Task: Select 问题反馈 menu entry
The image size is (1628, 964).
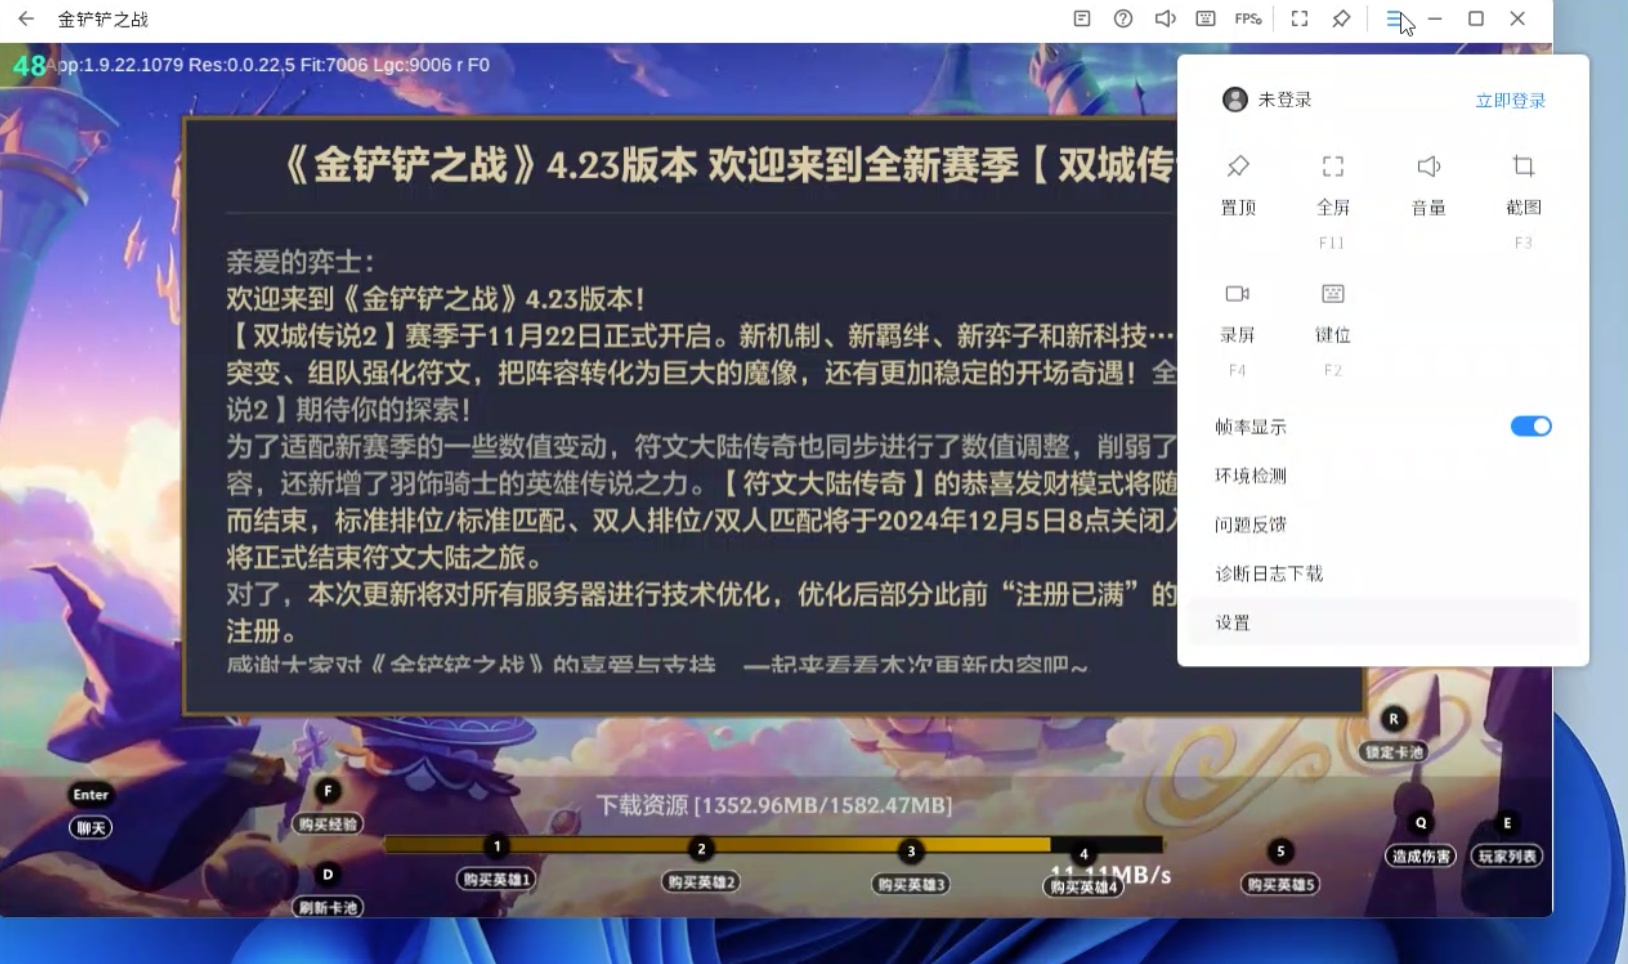Action: (x=1383, y=524)
